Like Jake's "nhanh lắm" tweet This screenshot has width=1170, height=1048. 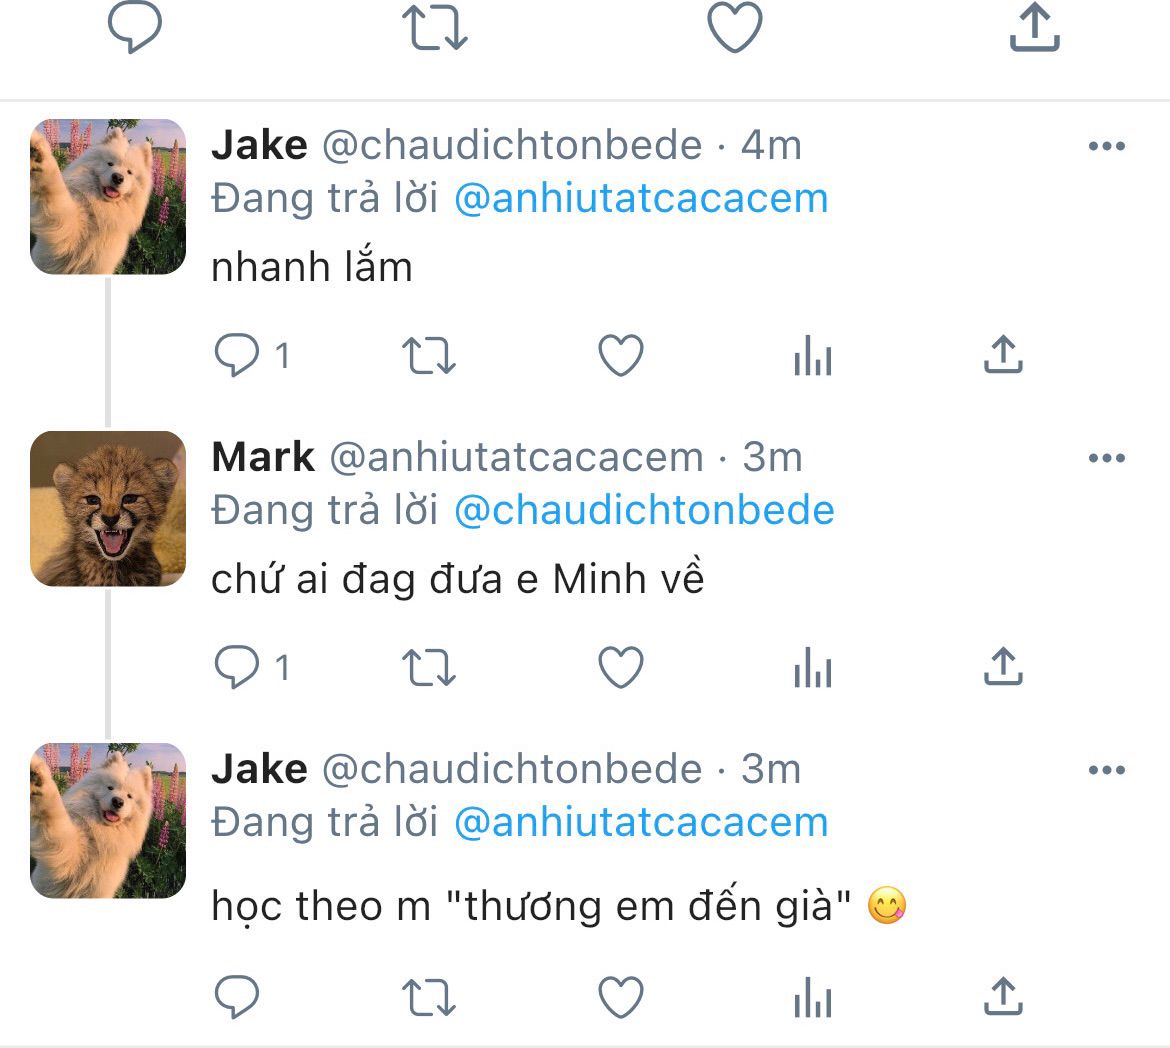click(620, 356)
